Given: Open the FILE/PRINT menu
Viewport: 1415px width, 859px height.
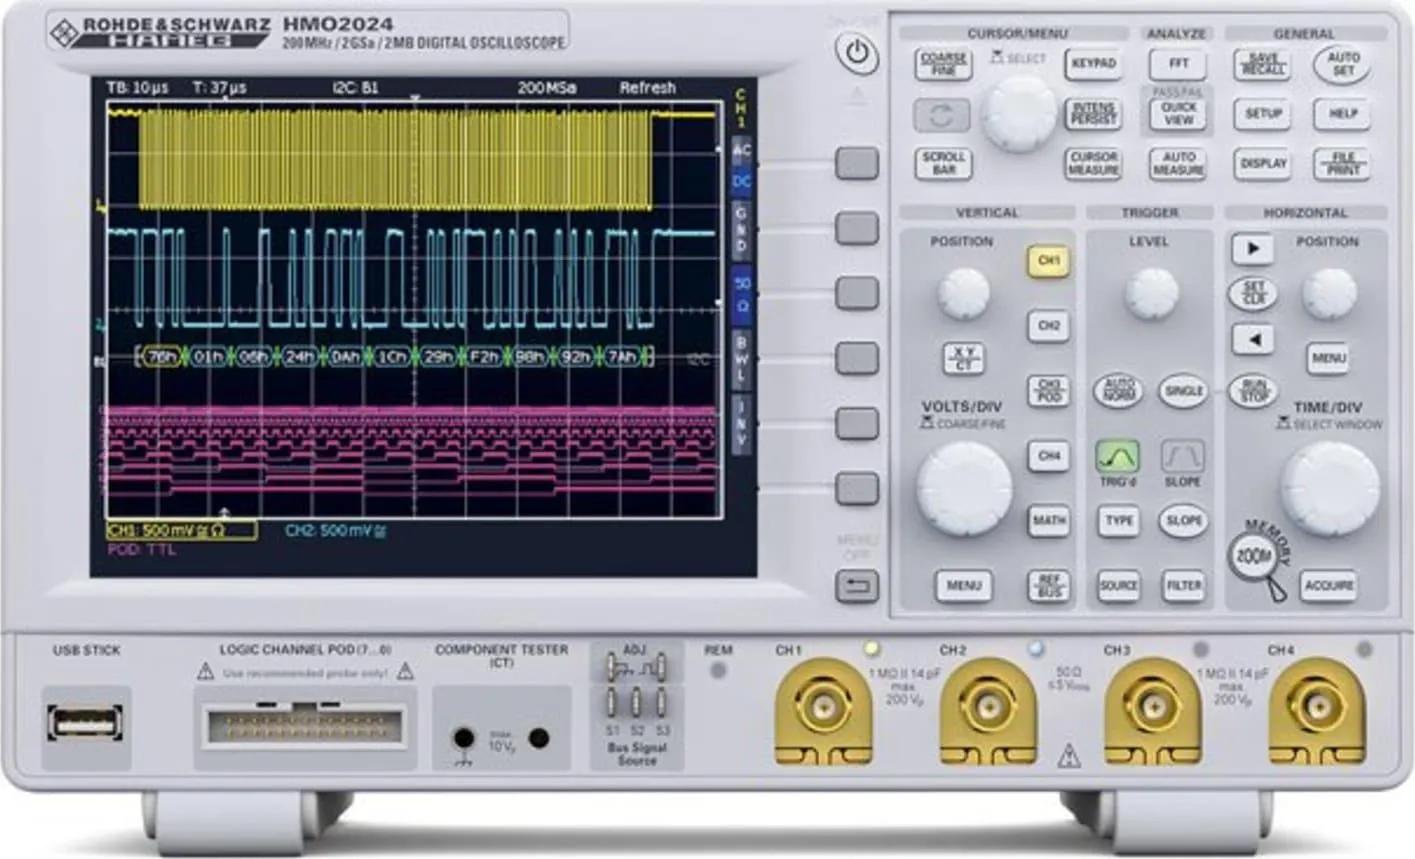Looking at the screenshot, I should click(1343, 164).
